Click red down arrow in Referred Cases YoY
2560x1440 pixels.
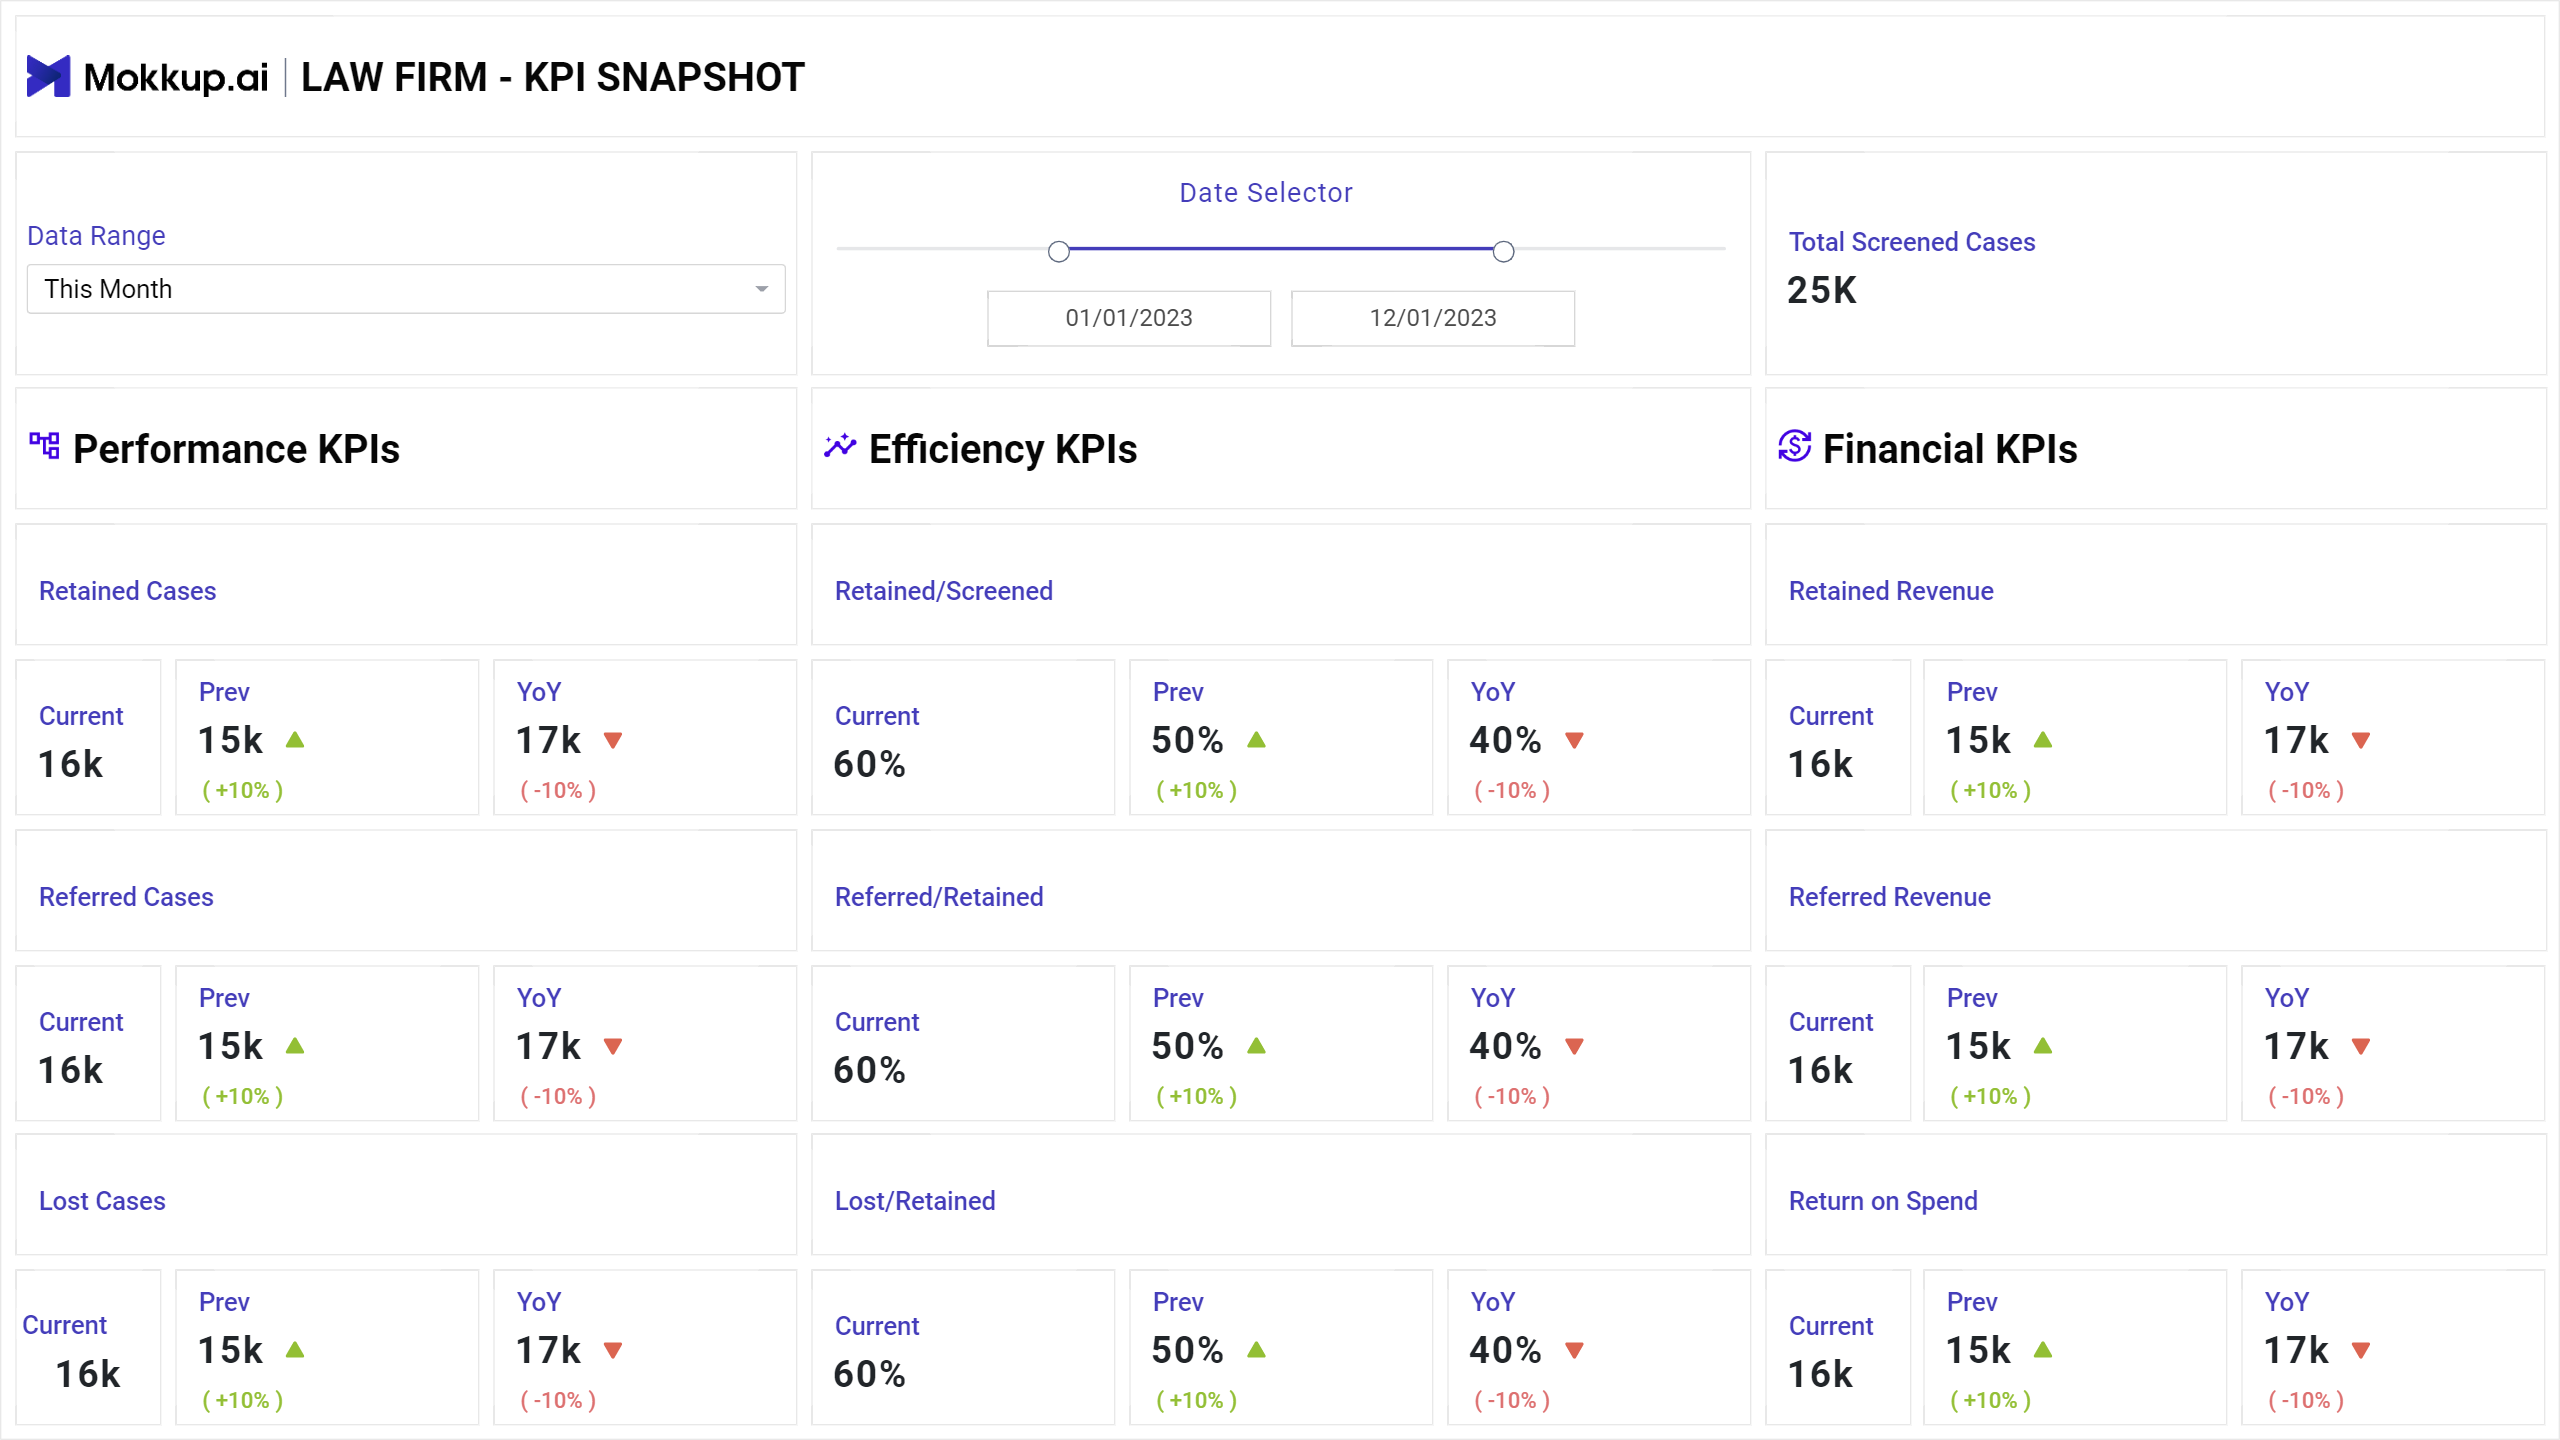[x=613, y=1046]
